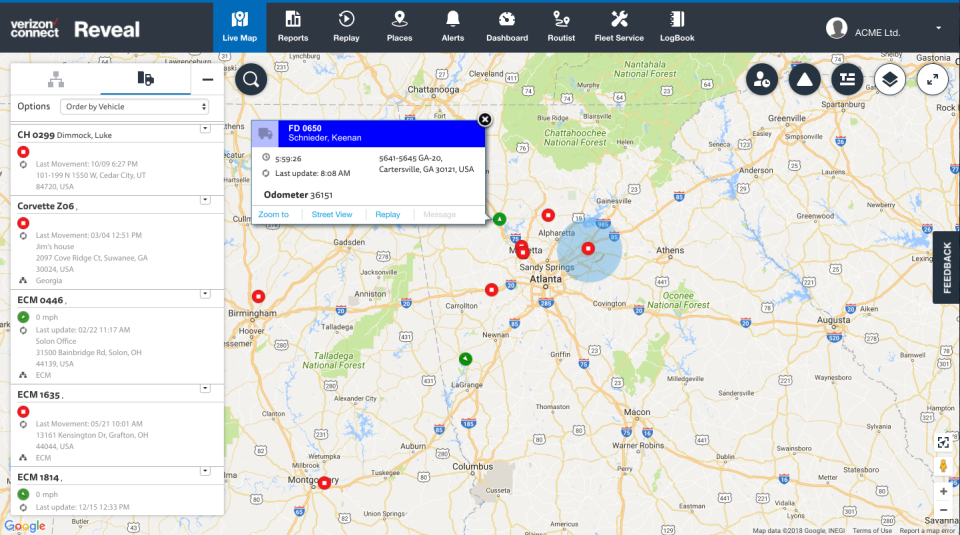The width and height of the screenshot is (960, 535).
Task: Toggle the vehicle labels map button
Action: (847, 79)
